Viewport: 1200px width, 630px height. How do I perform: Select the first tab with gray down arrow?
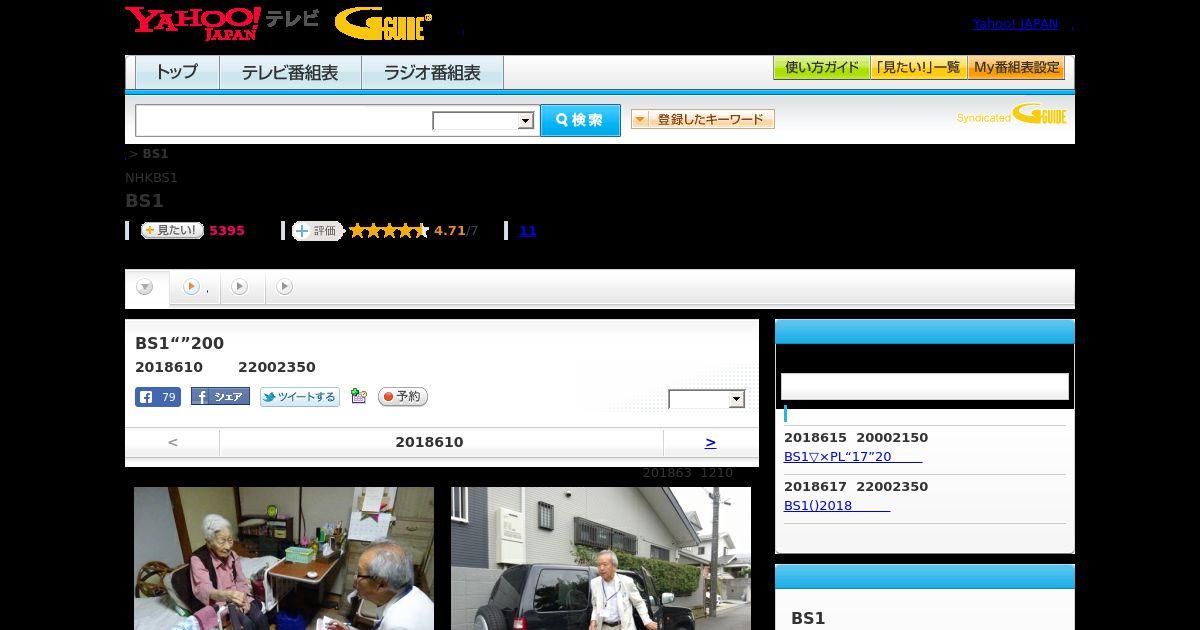(x=146, y=288)
